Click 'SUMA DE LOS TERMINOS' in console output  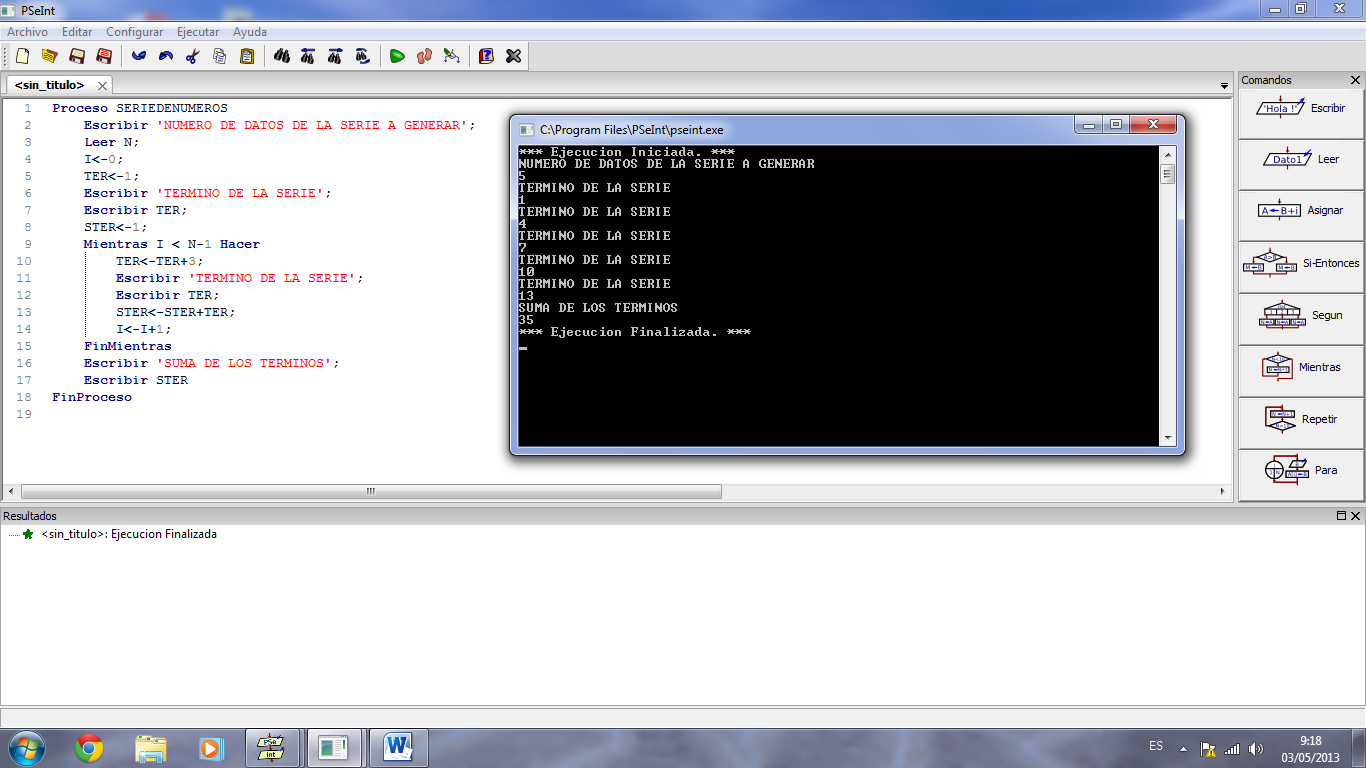[x=598, y=308]
